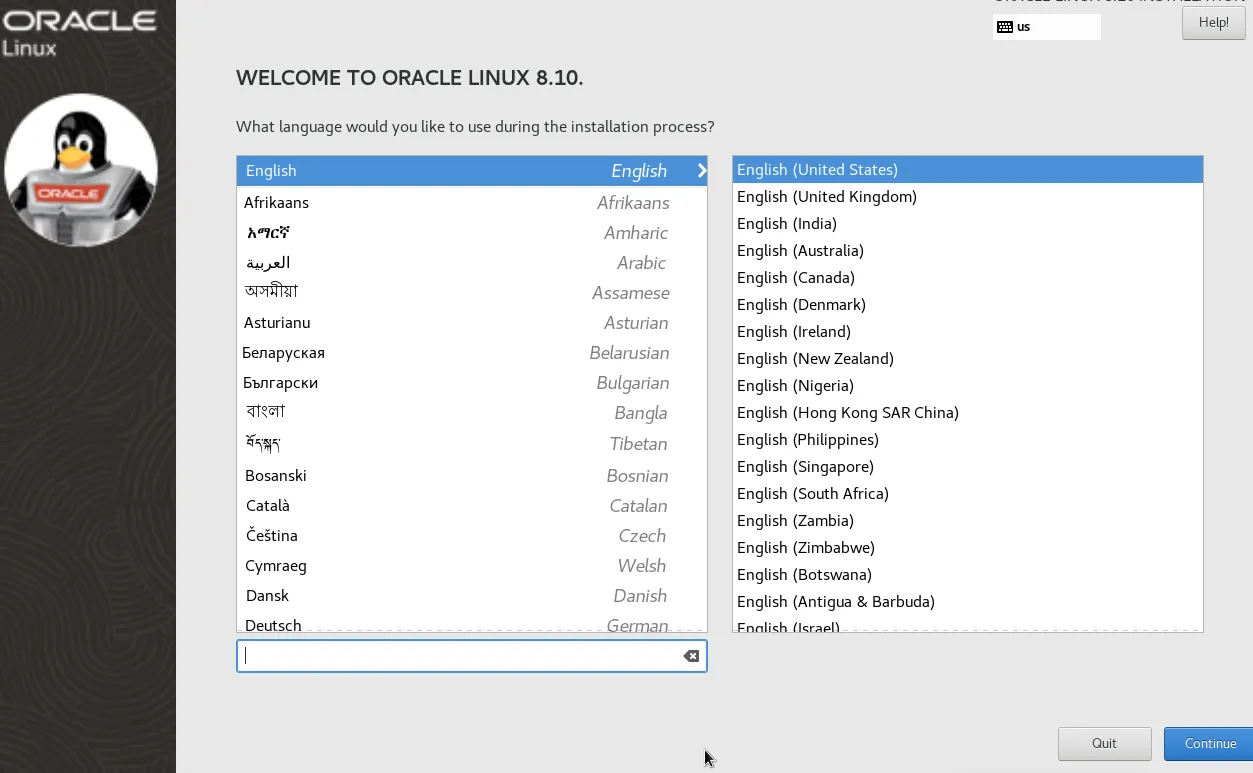Choose English (Antigua & Barbuda) locale
The height and width of the screenshot is (773, 1253).
coord(967,602)
